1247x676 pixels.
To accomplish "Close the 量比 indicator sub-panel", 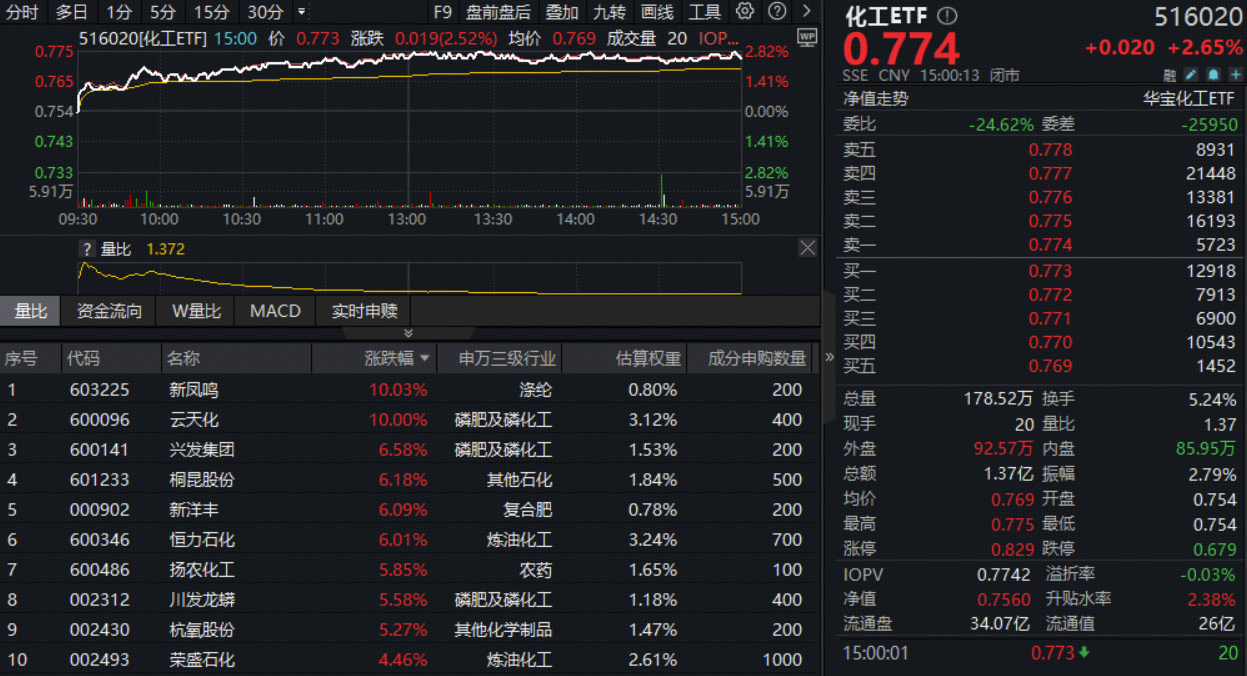I will click(807, 248).
